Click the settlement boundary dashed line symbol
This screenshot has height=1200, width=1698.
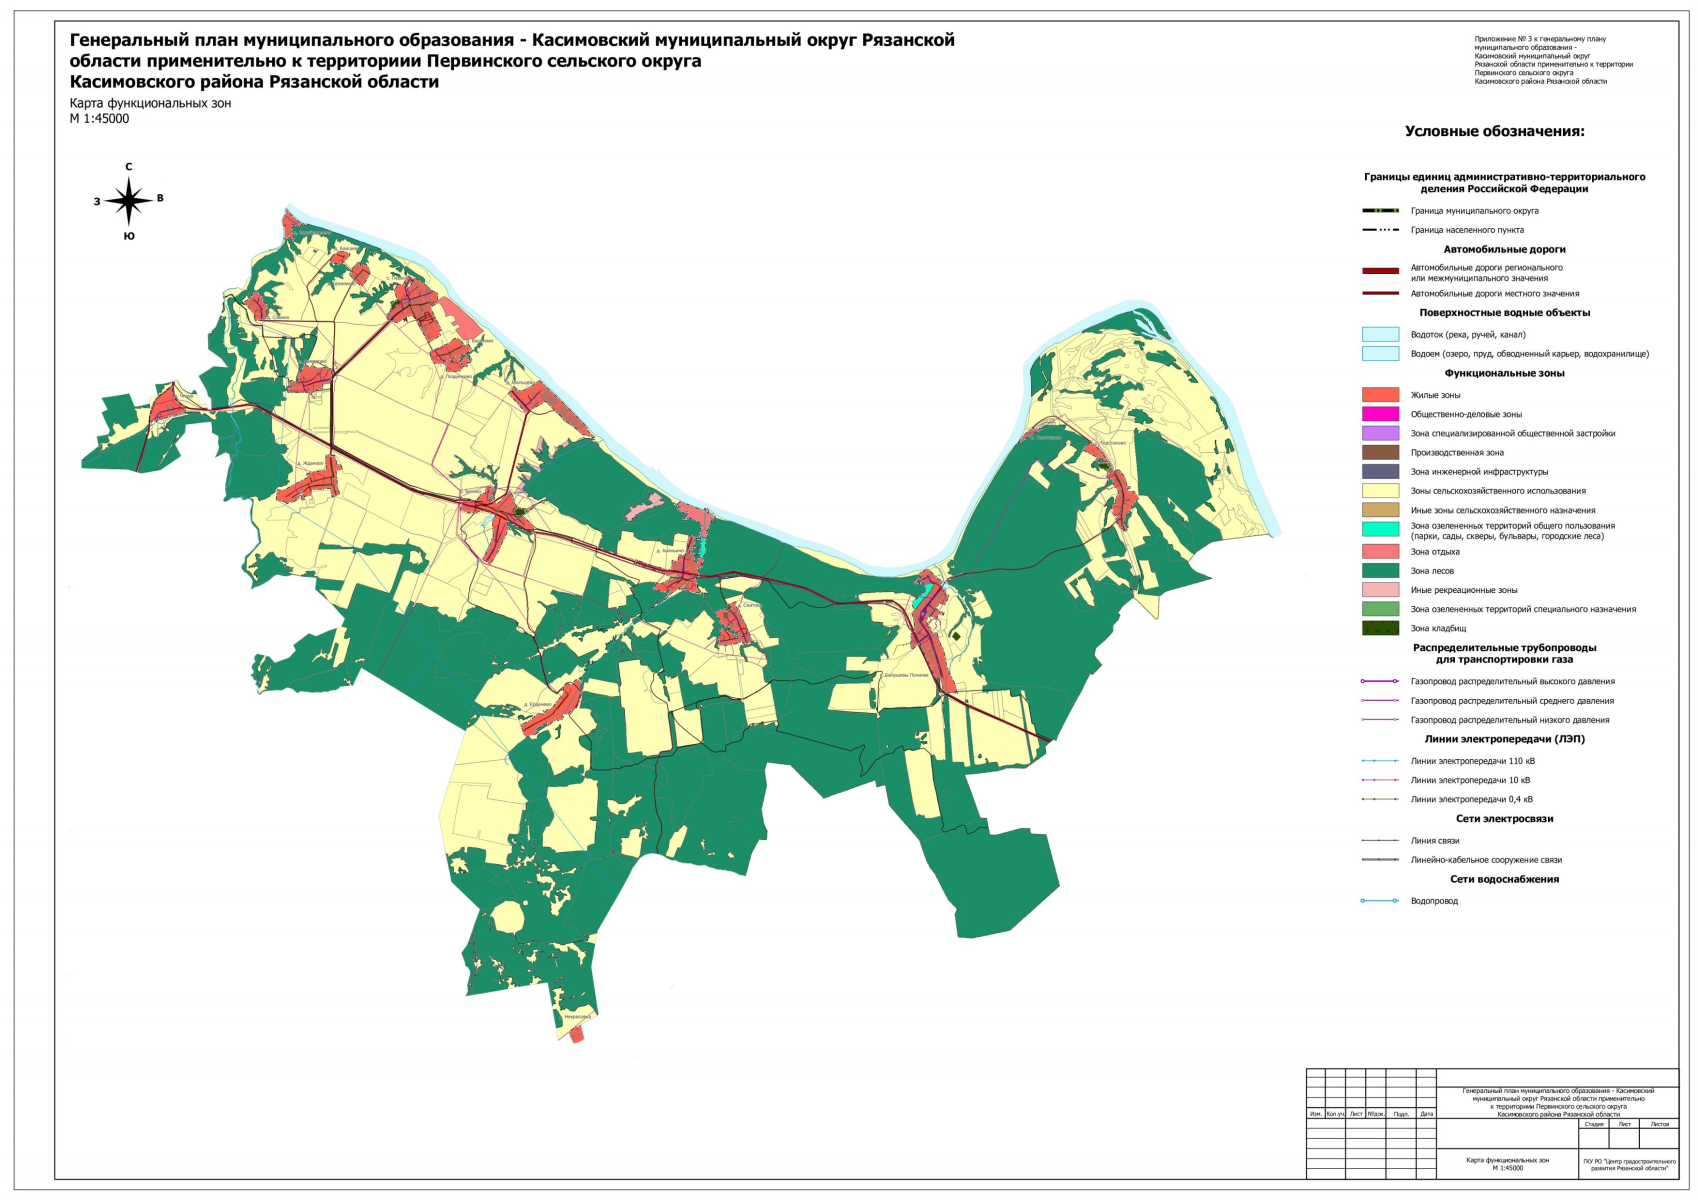(x=1380, y=230)
